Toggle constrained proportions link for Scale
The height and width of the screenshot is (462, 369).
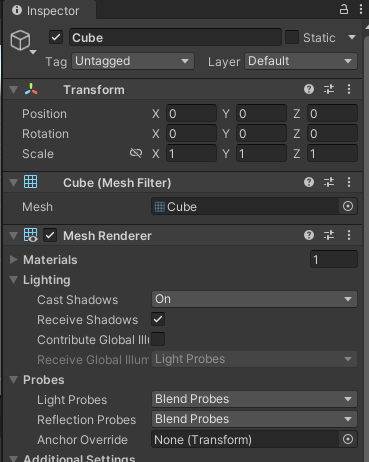(136, 153)
